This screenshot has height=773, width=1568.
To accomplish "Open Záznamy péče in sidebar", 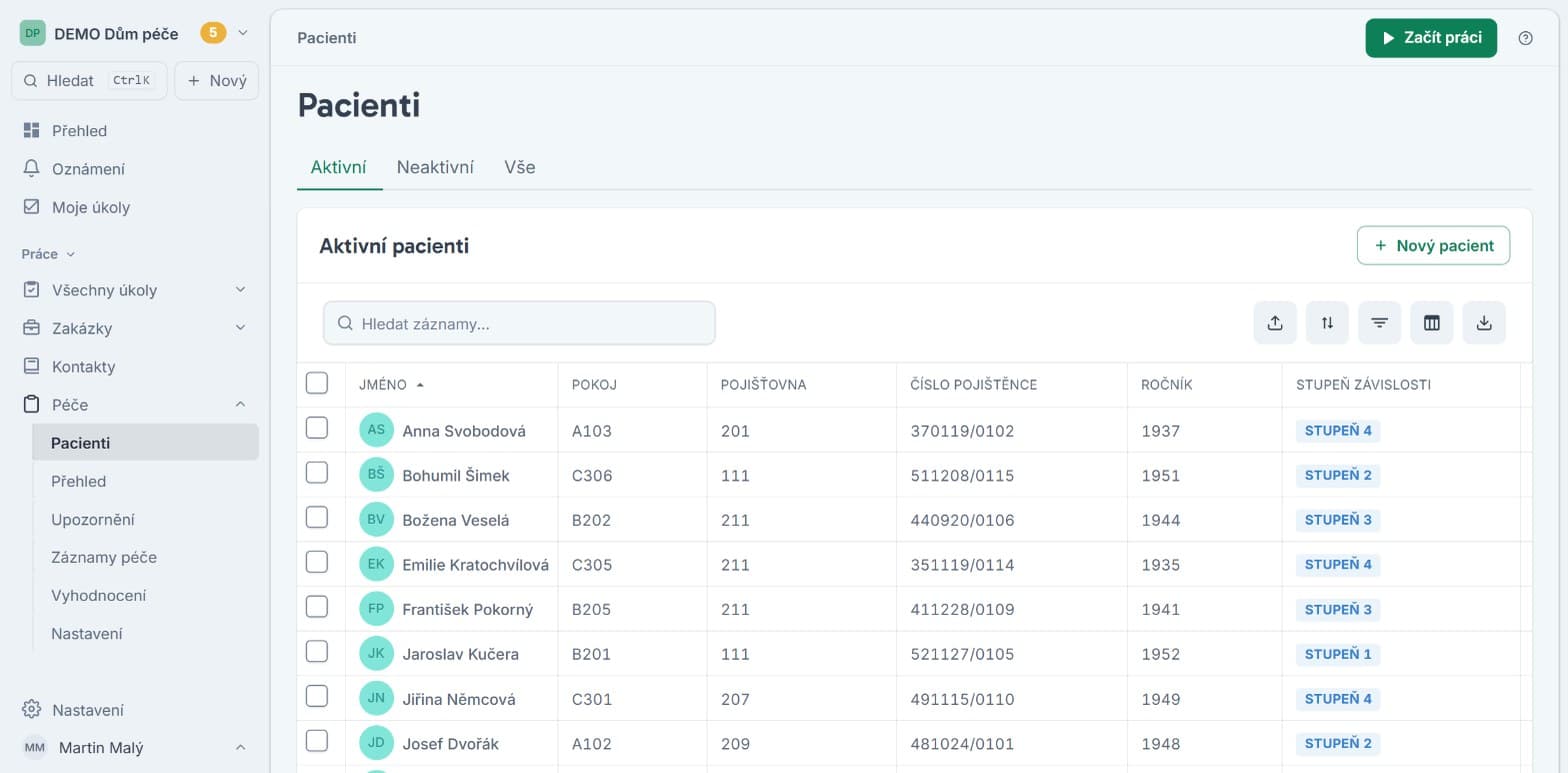I will pos(104,557).
